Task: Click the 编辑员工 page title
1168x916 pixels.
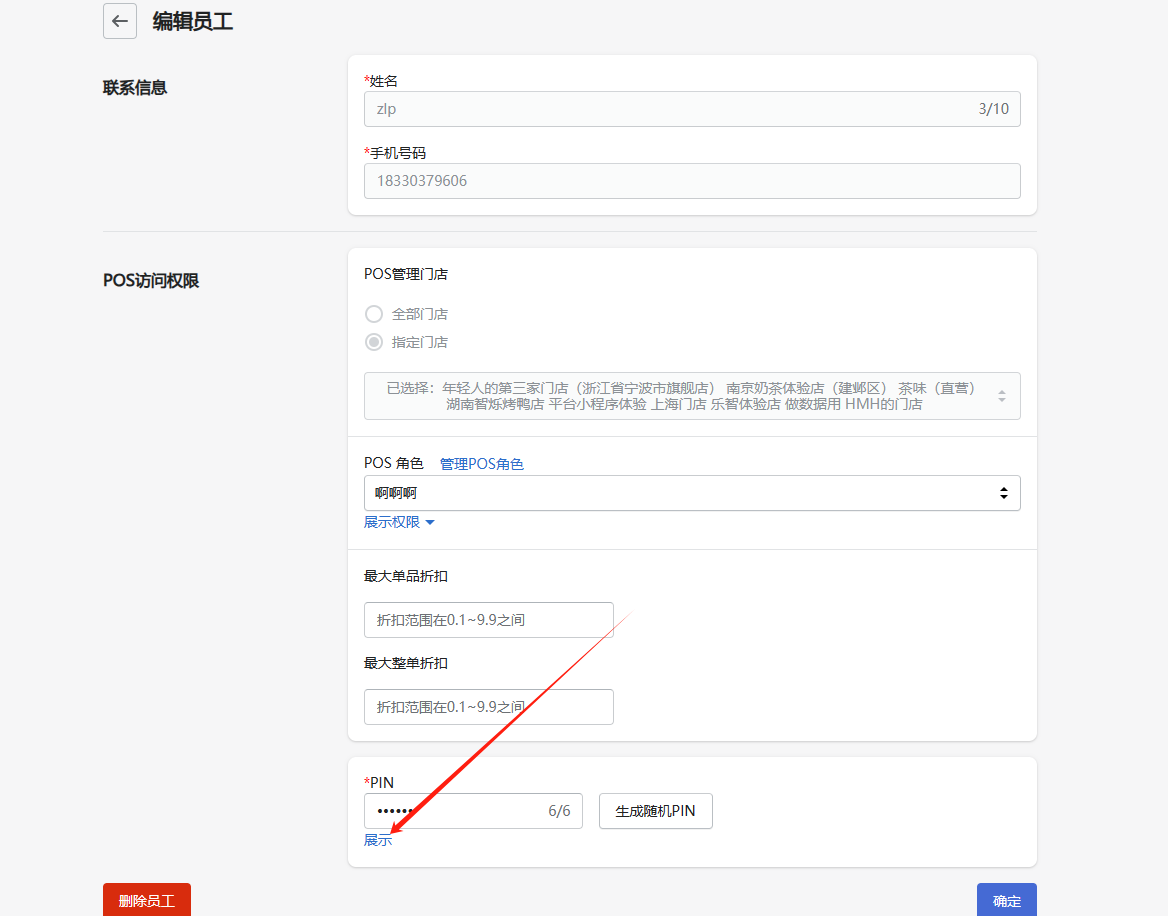Action: pyautogui.click(x=193, y=21)
